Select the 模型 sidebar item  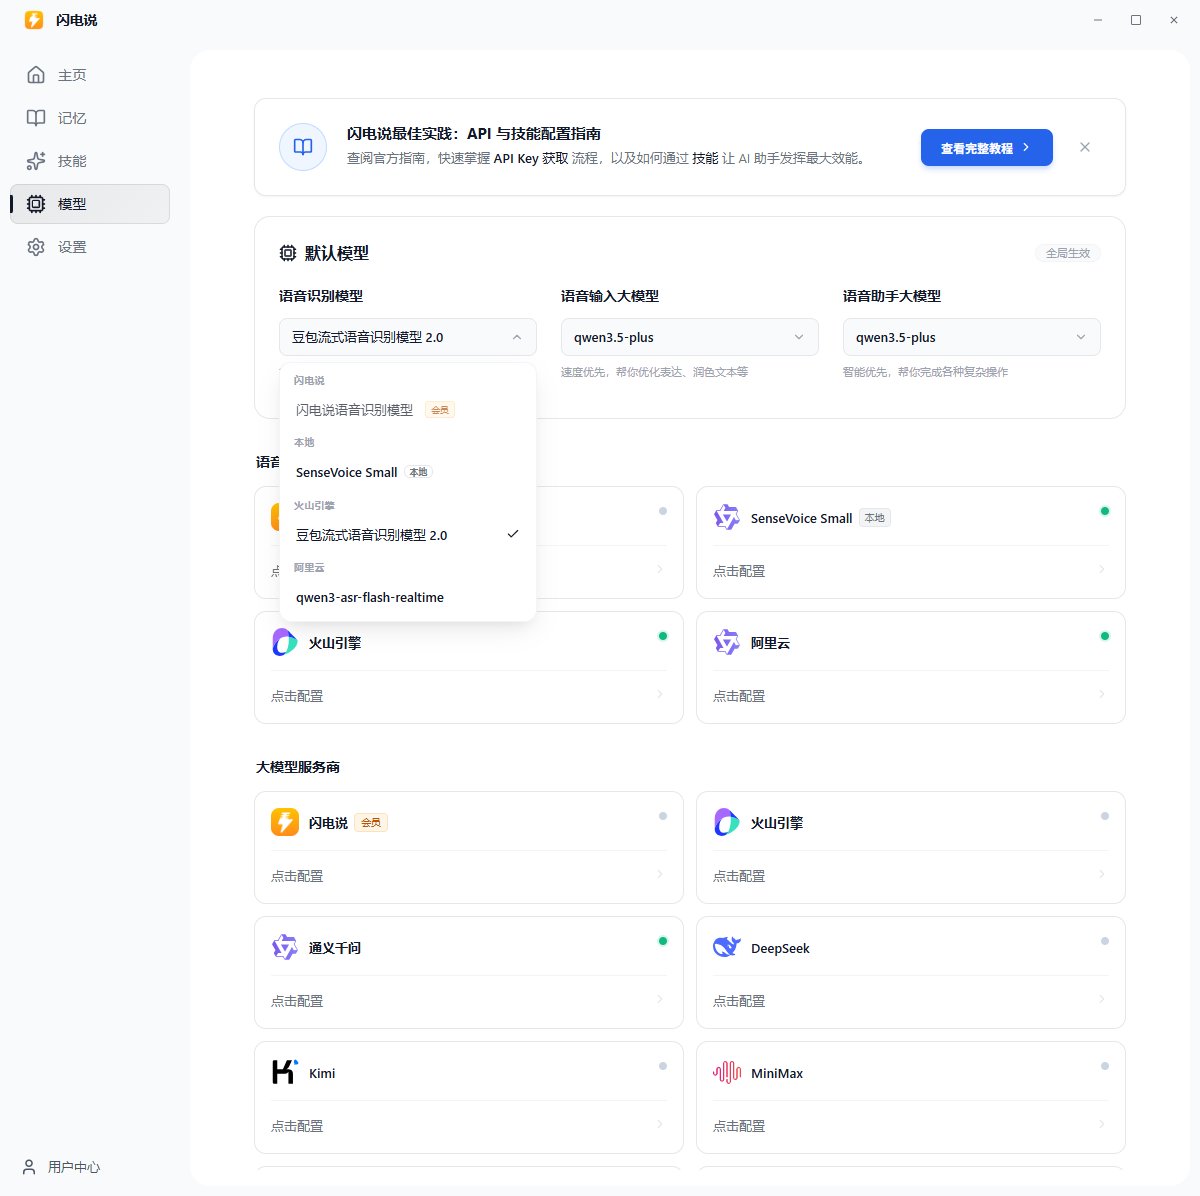90,204
